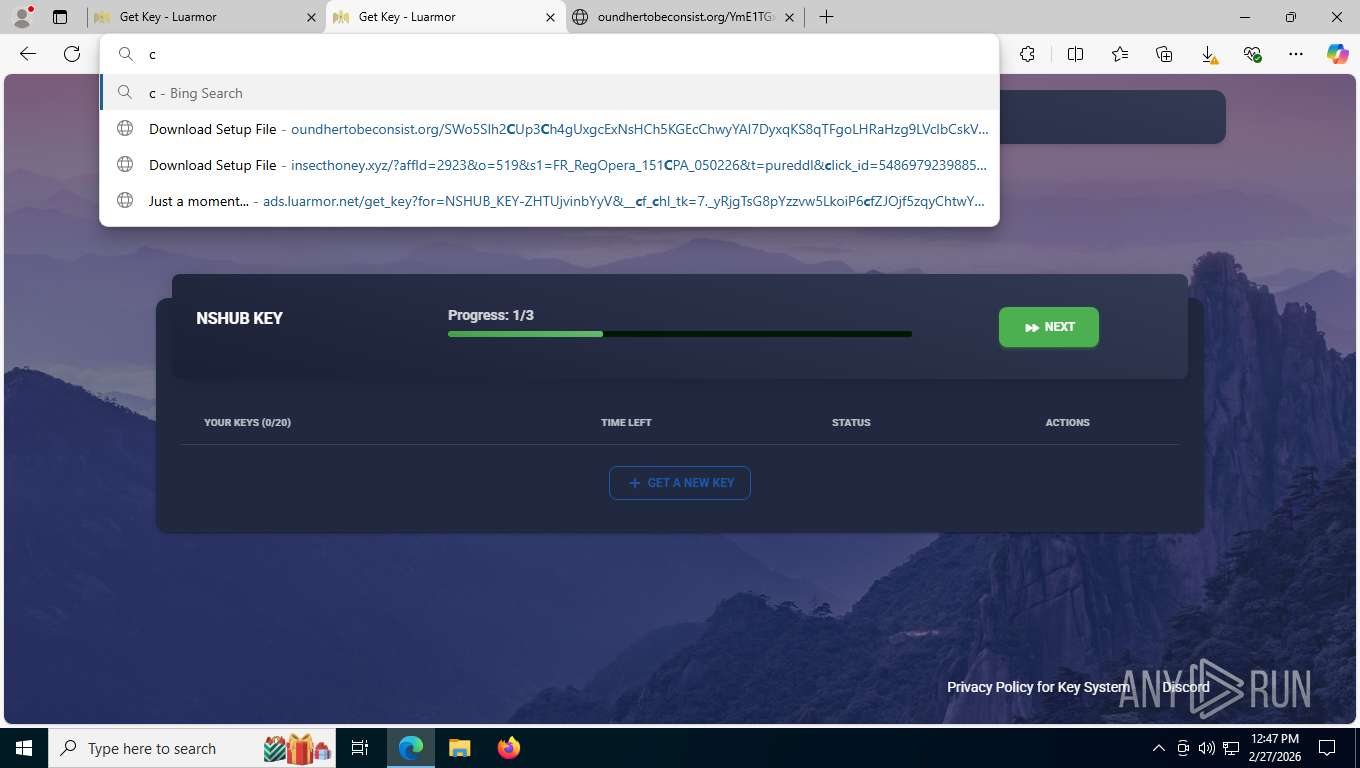The width and height of the screenshot is (1360, 768).
Task: Switch to oundhertobeconsist.org tab
Action: 685,17
